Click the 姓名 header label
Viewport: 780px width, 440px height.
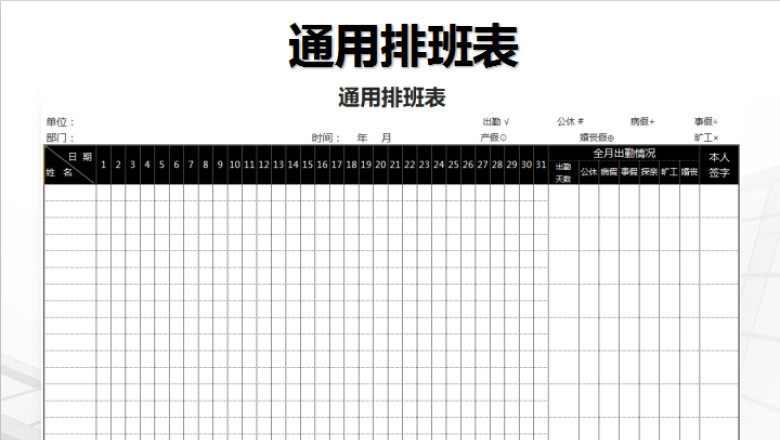[59, 173]
